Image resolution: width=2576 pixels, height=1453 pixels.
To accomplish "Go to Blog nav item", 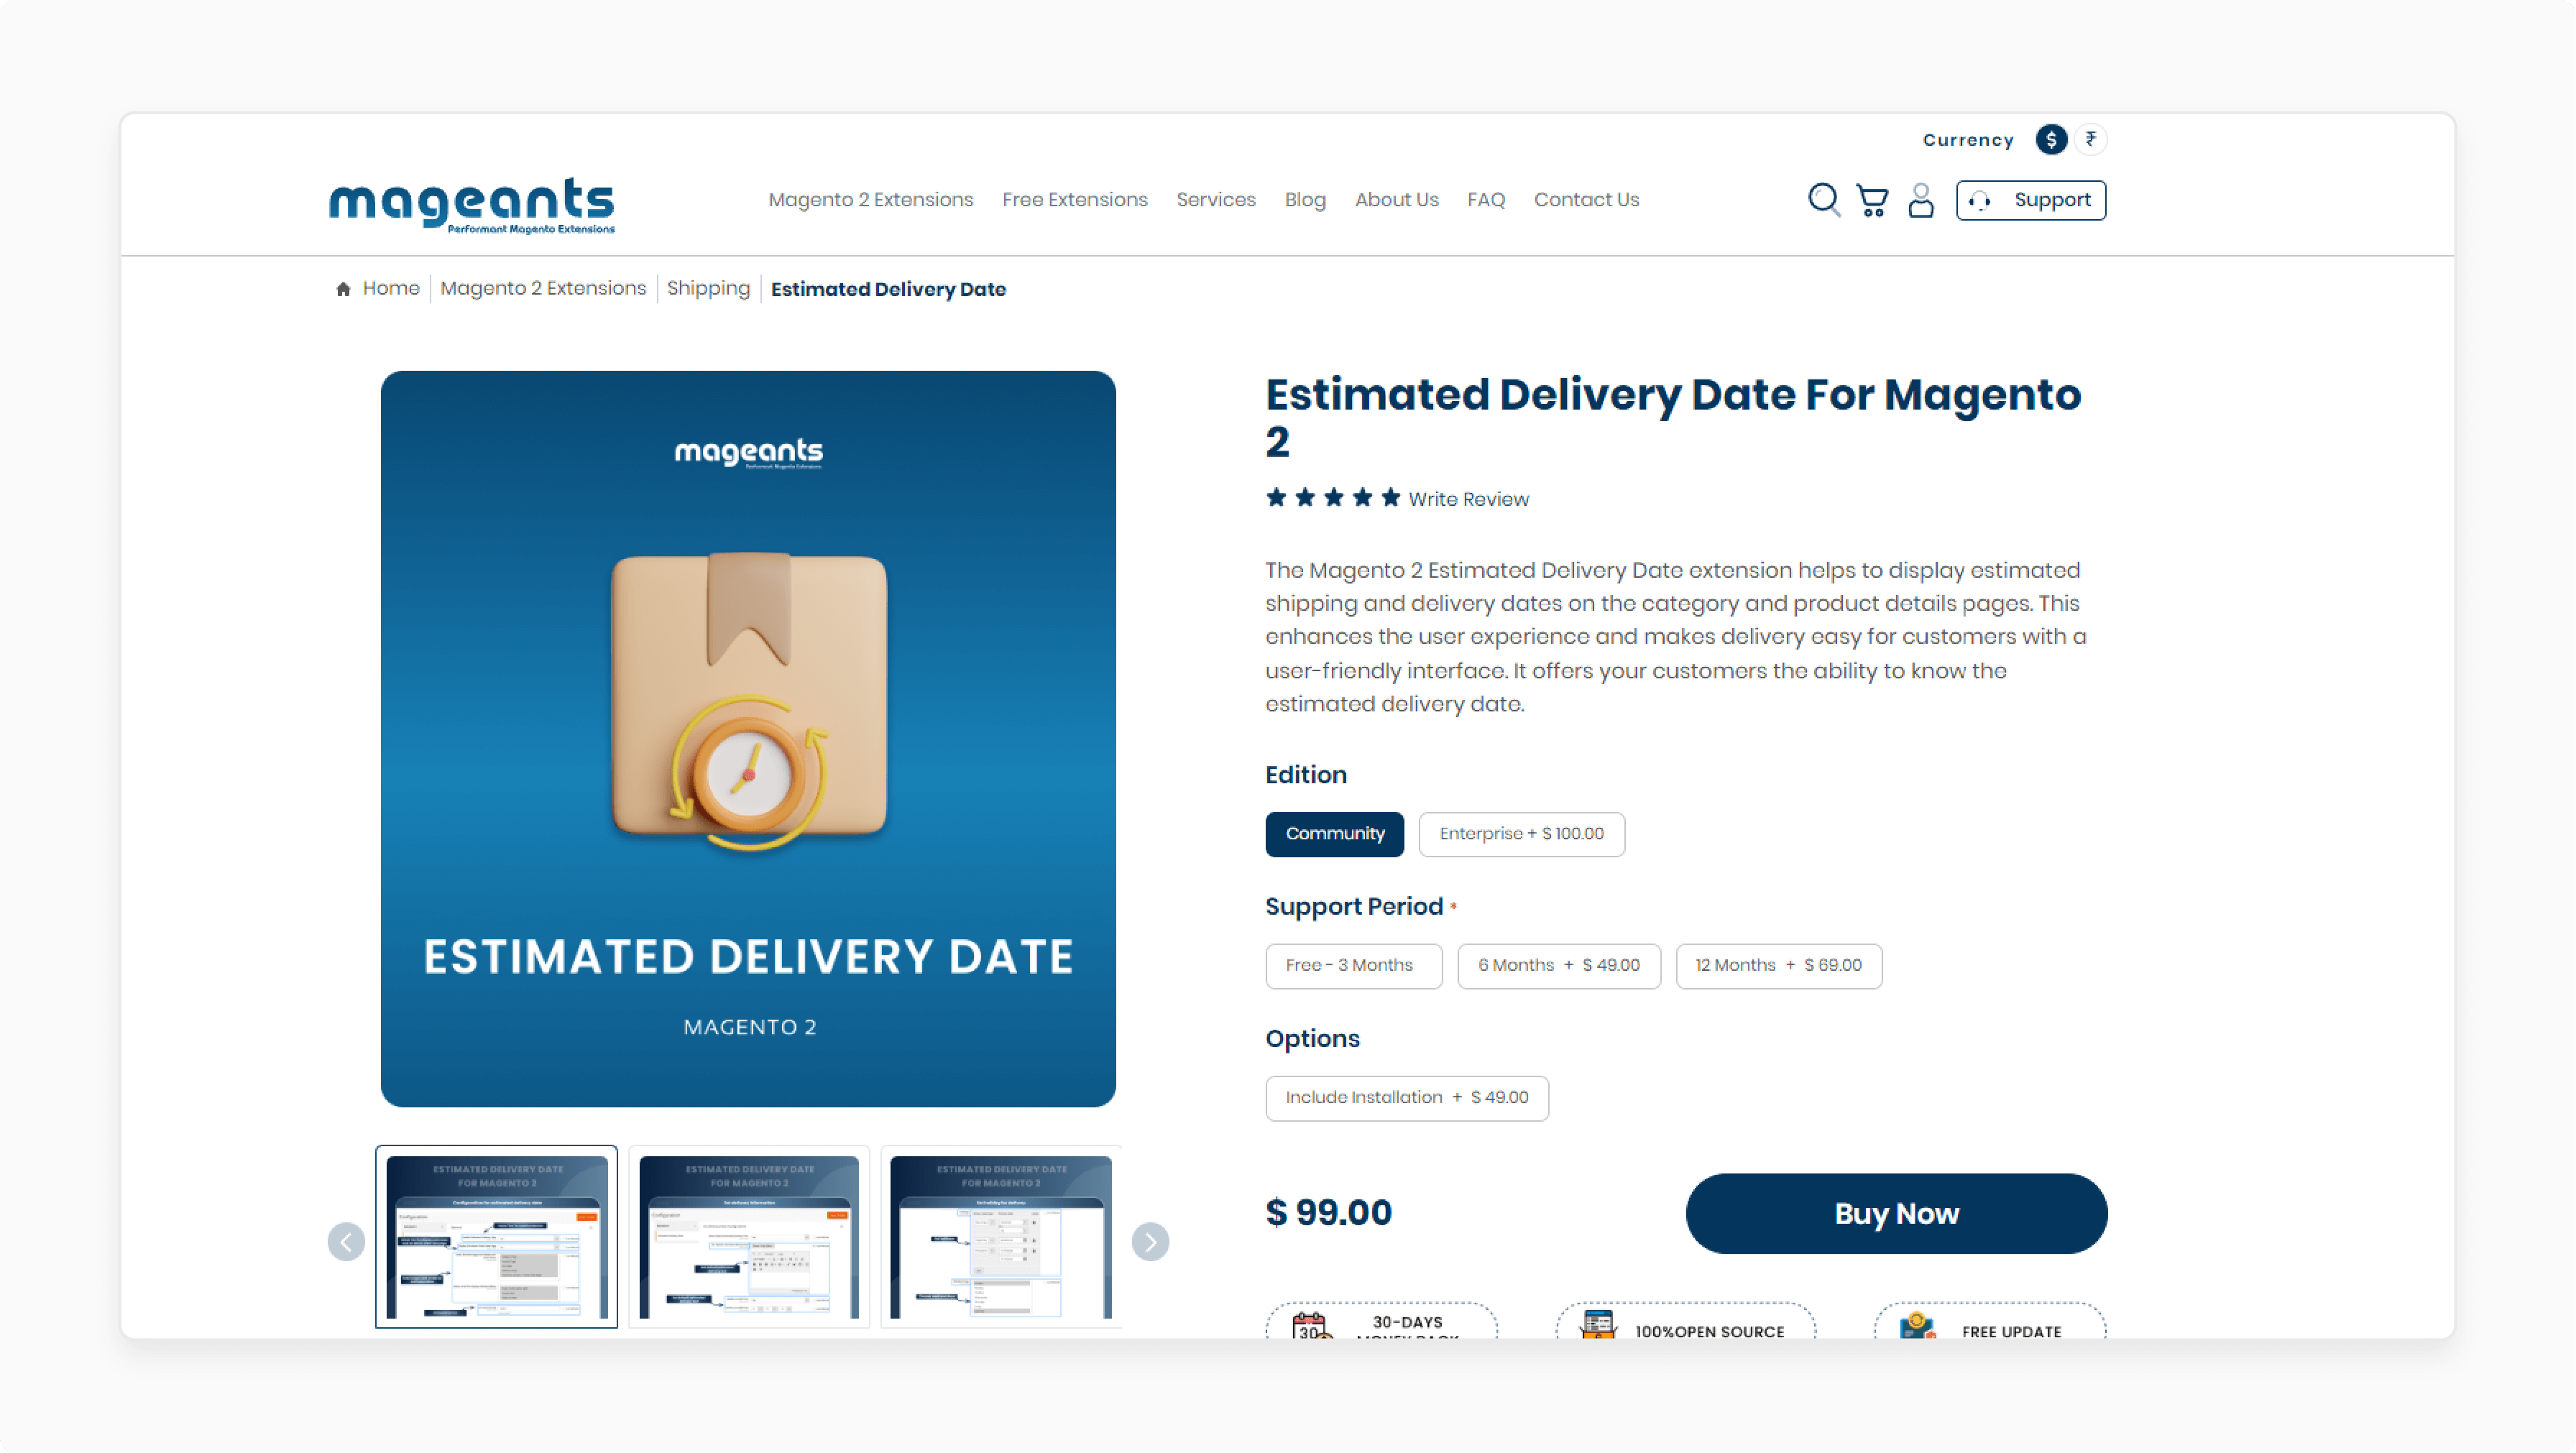I will pos(1304,200).
